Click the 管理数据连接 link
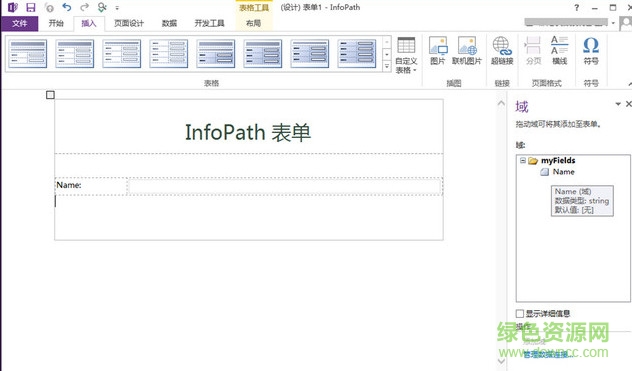 548,354
